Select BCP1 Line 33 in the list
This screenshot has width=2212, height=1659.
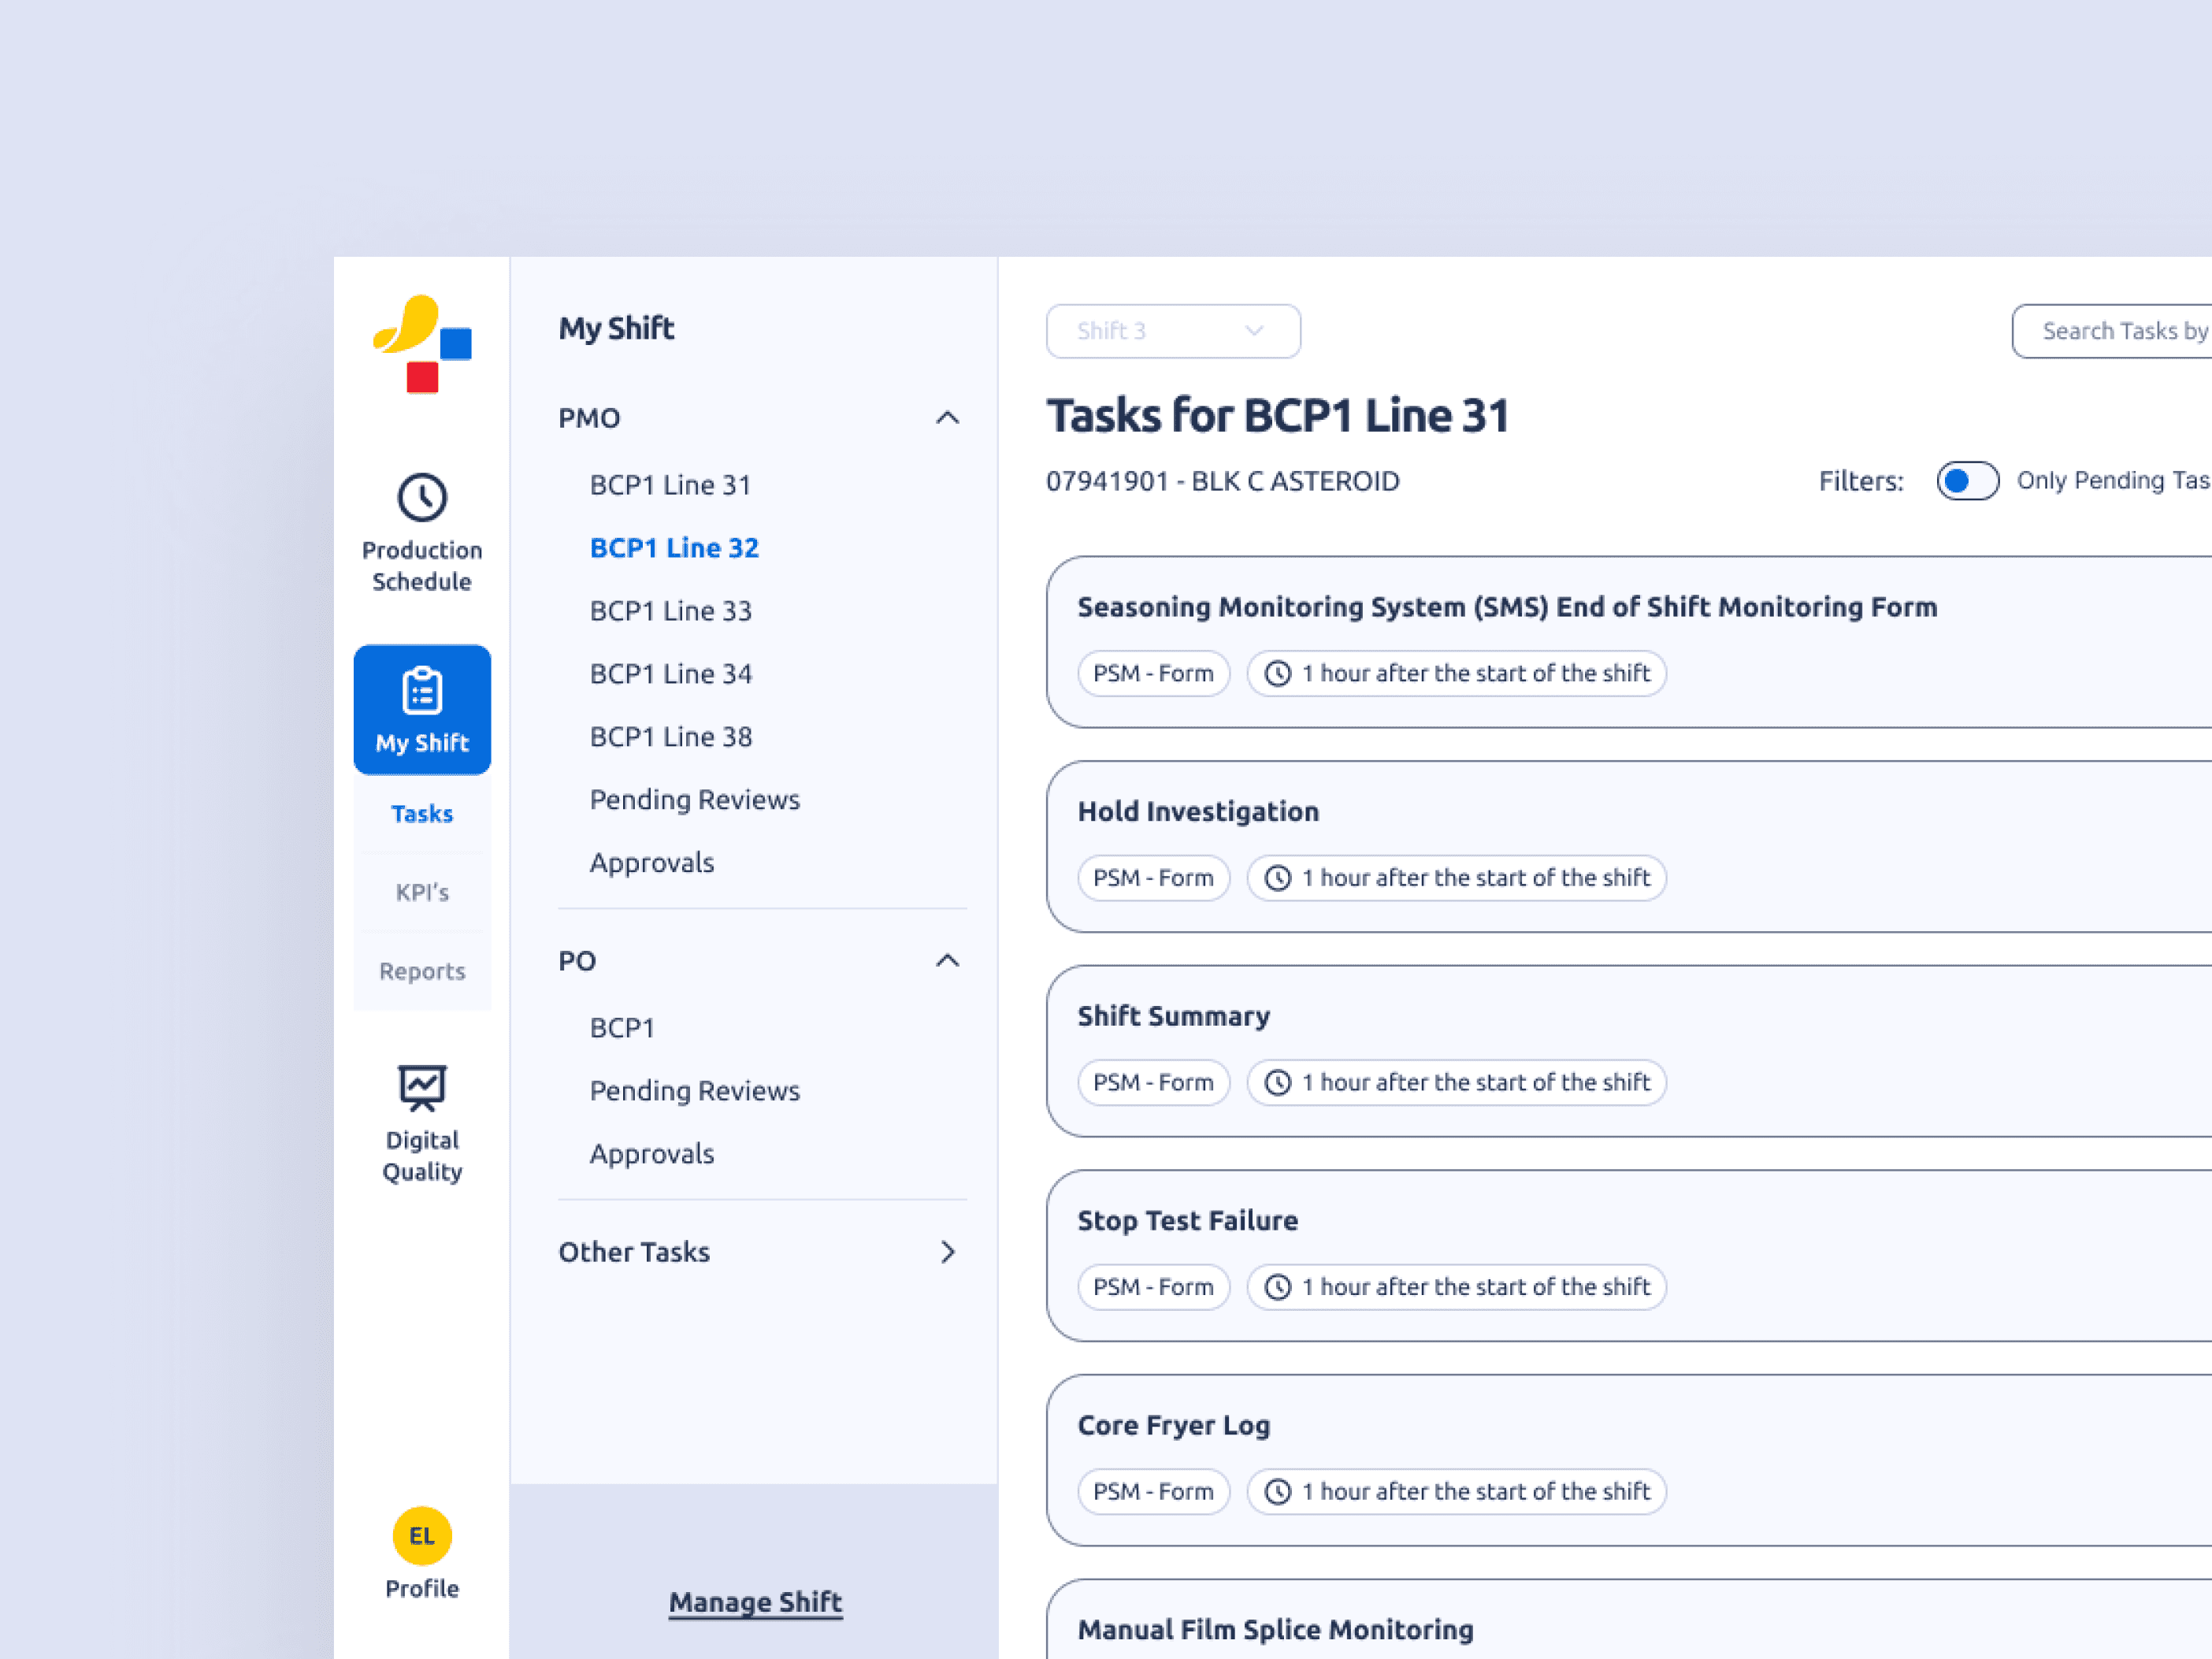(670, 611)
